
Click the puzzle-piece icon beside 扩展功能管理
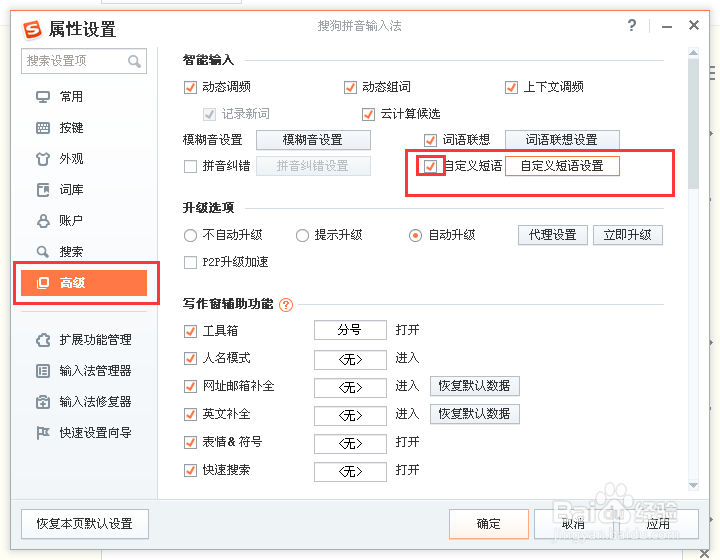pyautogui.click(x=43, y=340)
